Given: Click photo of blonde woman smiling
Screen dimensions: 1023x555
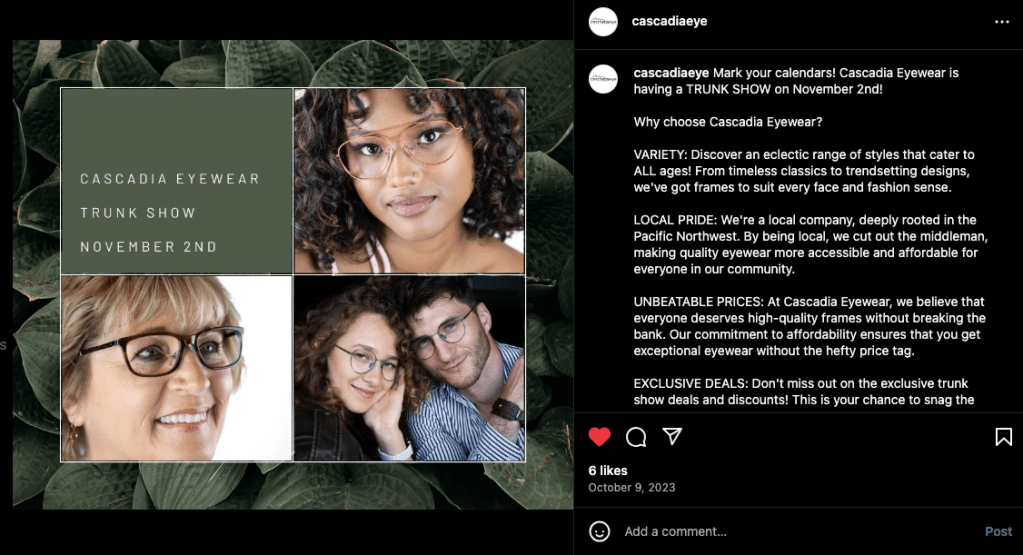Looking at the screenshot, I should coord(176,368).
